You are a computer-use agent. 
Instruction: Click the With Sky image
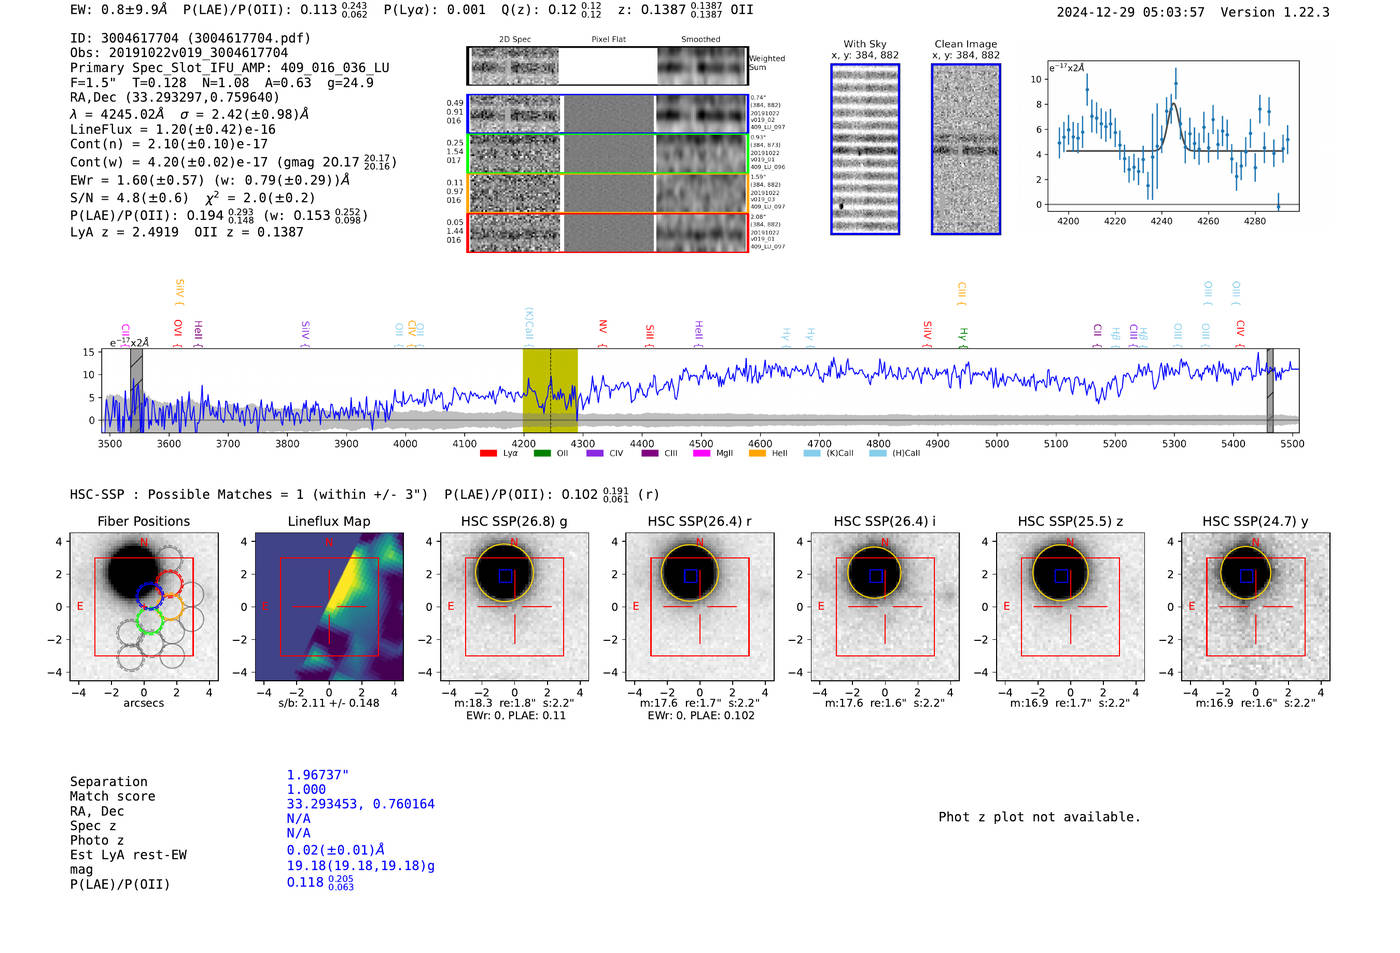coord(865,149)
